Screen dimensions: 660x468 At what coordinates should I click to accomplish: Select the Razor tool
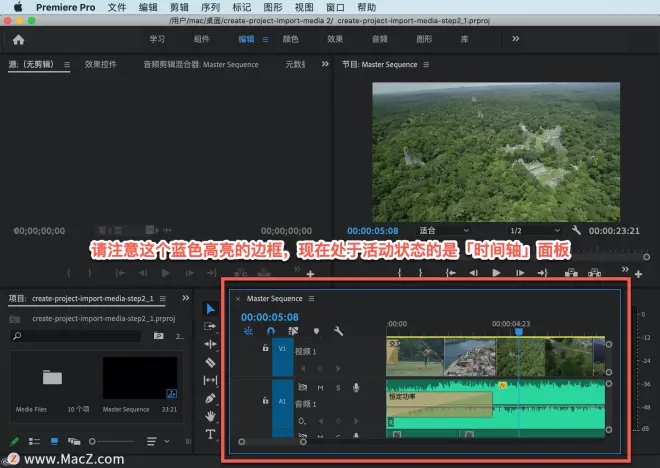pos(210,362)
